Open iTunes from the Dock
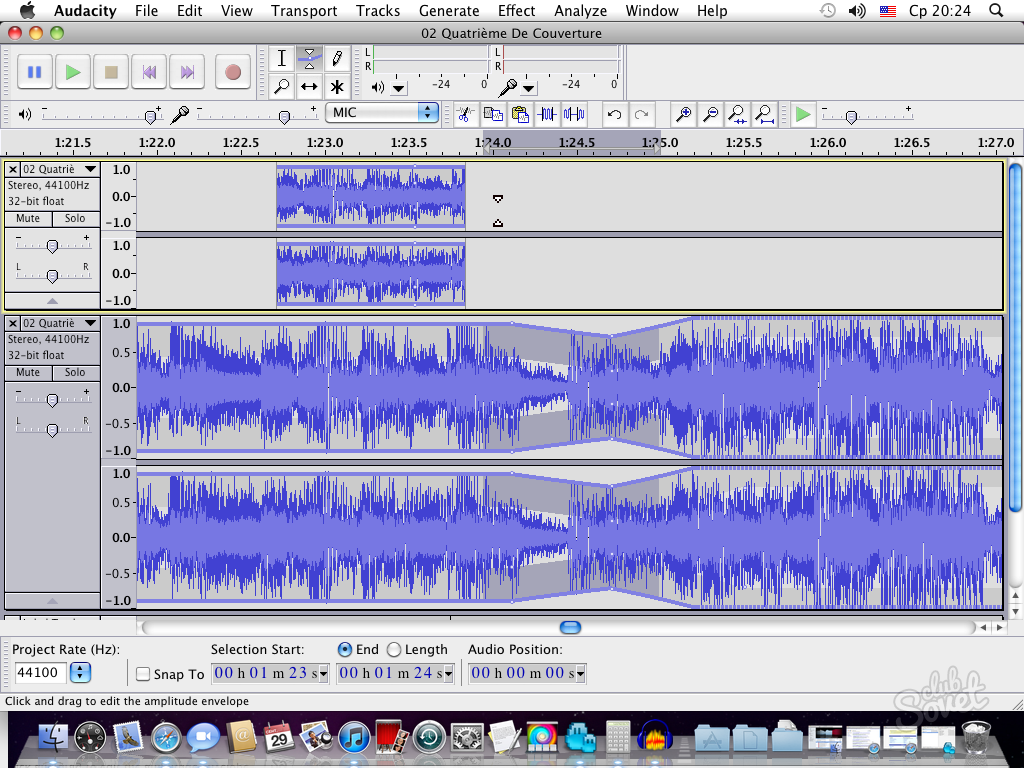The height and width of the screenshot is (768, 1024). (354, 738)
